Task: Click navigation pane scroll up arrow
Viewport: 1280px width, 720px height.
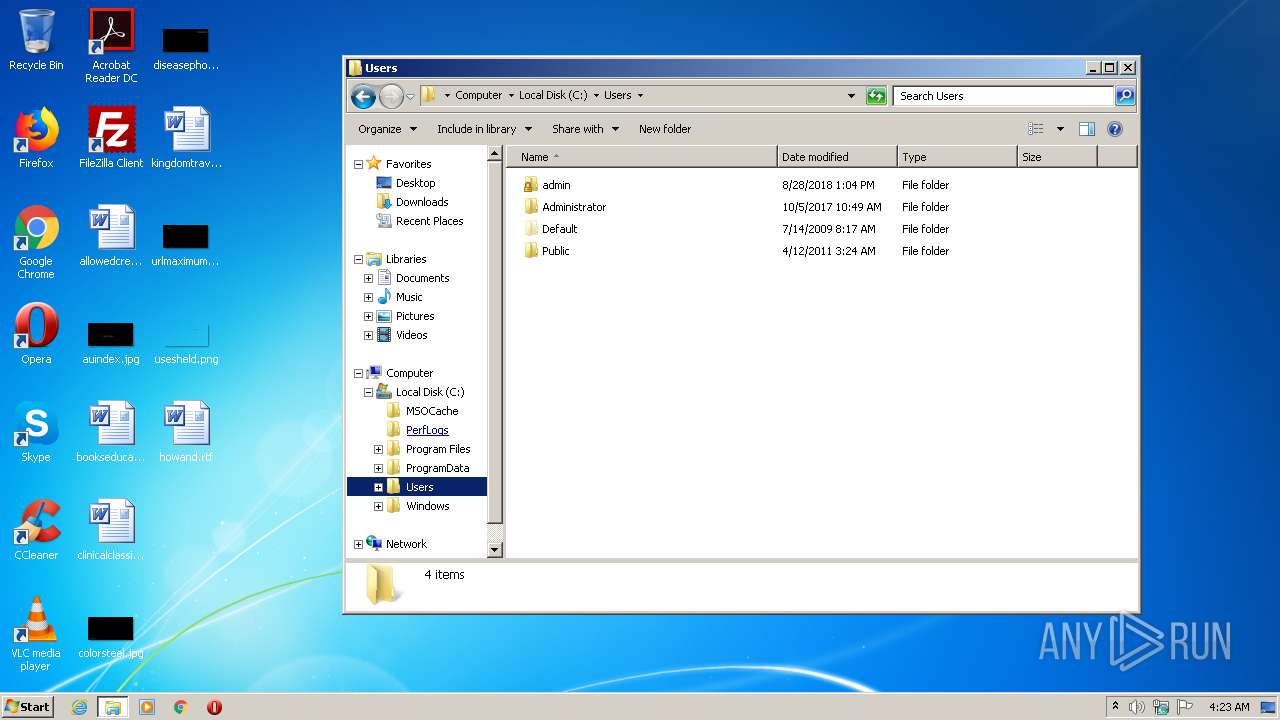Action: coord(494,154)
